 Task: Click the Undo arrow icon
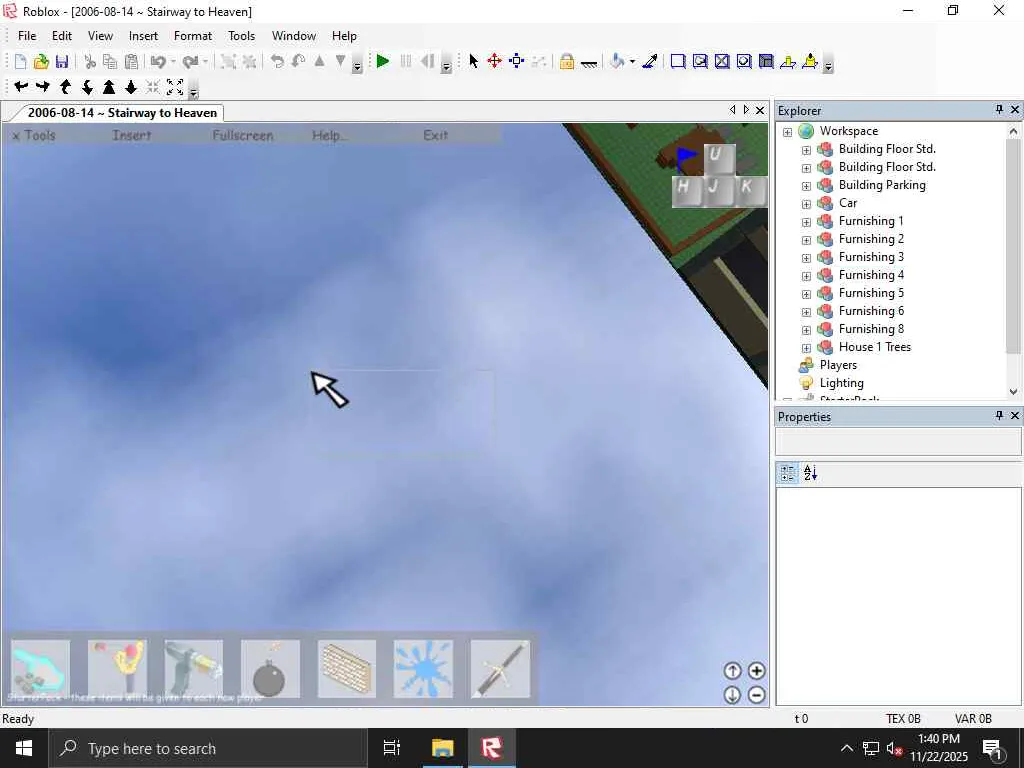pos(158,61)
